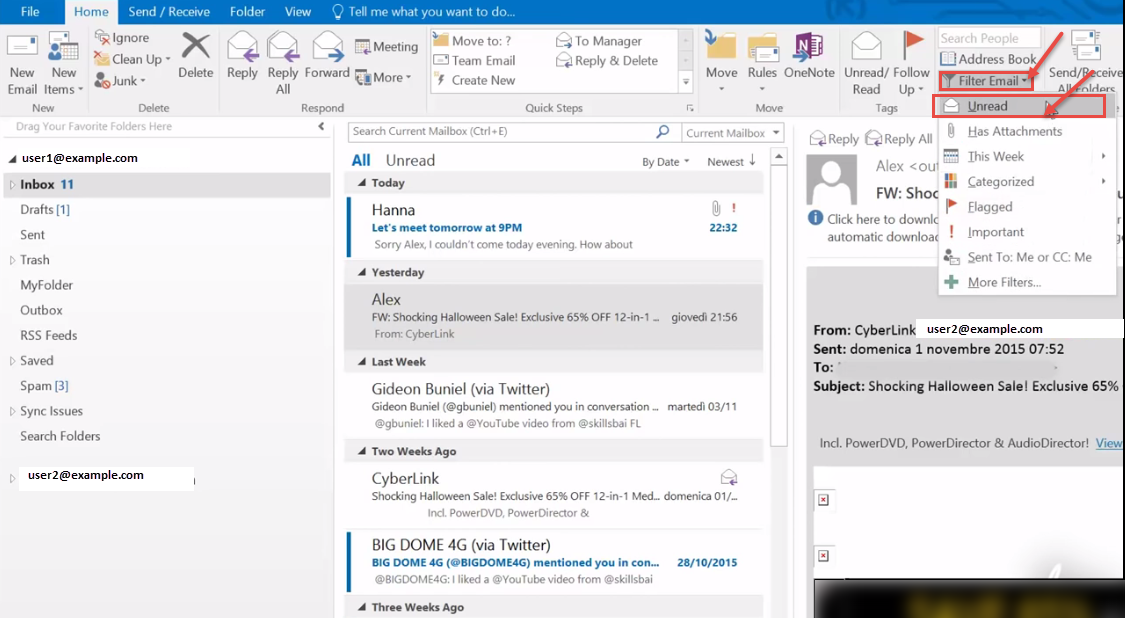Click the Forward ribbon icon
The height and width of the screenshot is (618, 1125).
pos(327,49)
